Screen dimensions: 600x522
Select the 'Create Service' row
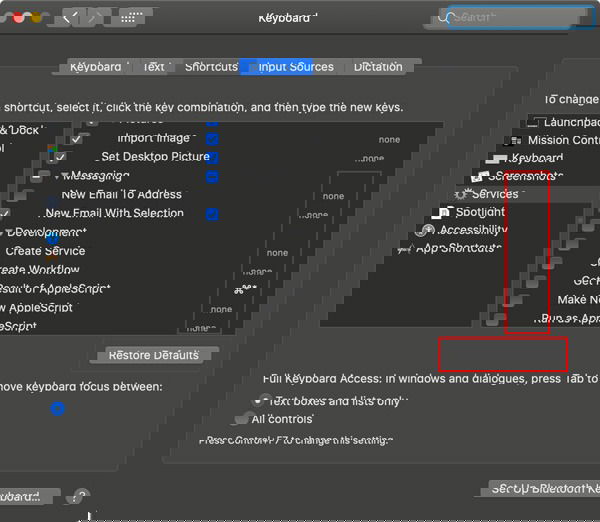pos(45,251)
